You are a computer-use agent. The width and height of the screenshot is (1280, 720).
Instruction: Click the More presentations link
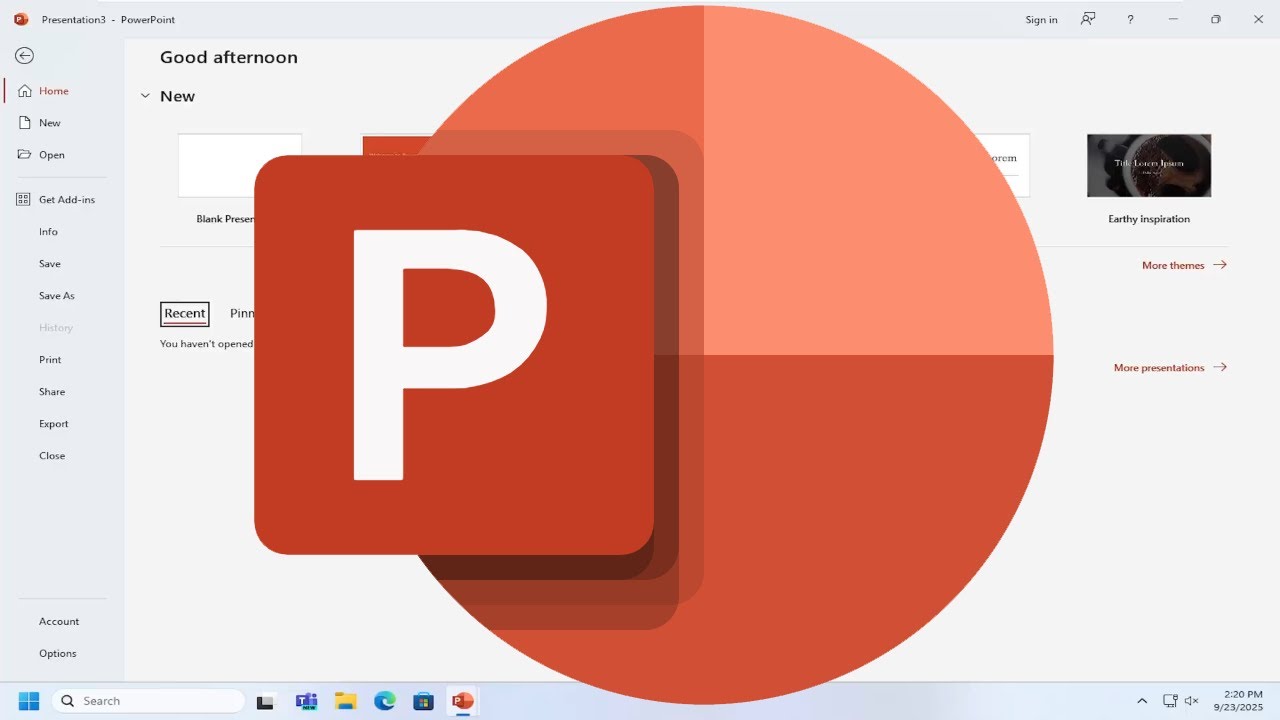[x=1170, y=367]
